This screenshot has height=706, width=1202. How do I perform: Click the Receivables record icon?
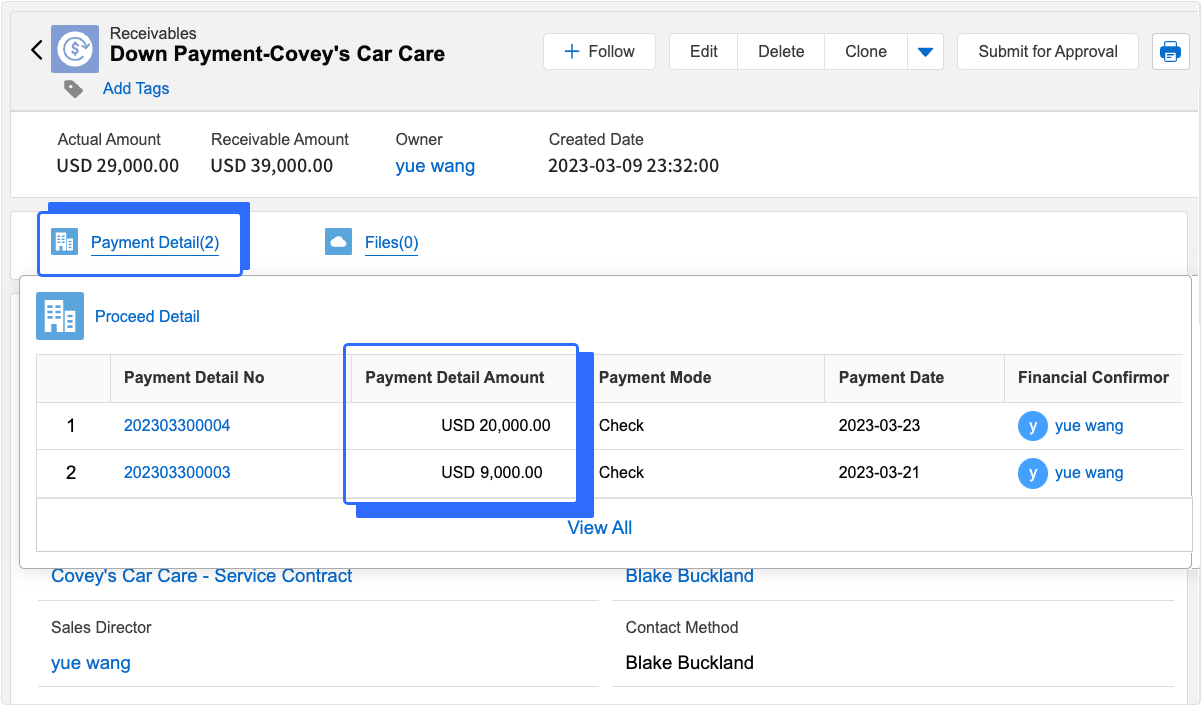[75, 50]
